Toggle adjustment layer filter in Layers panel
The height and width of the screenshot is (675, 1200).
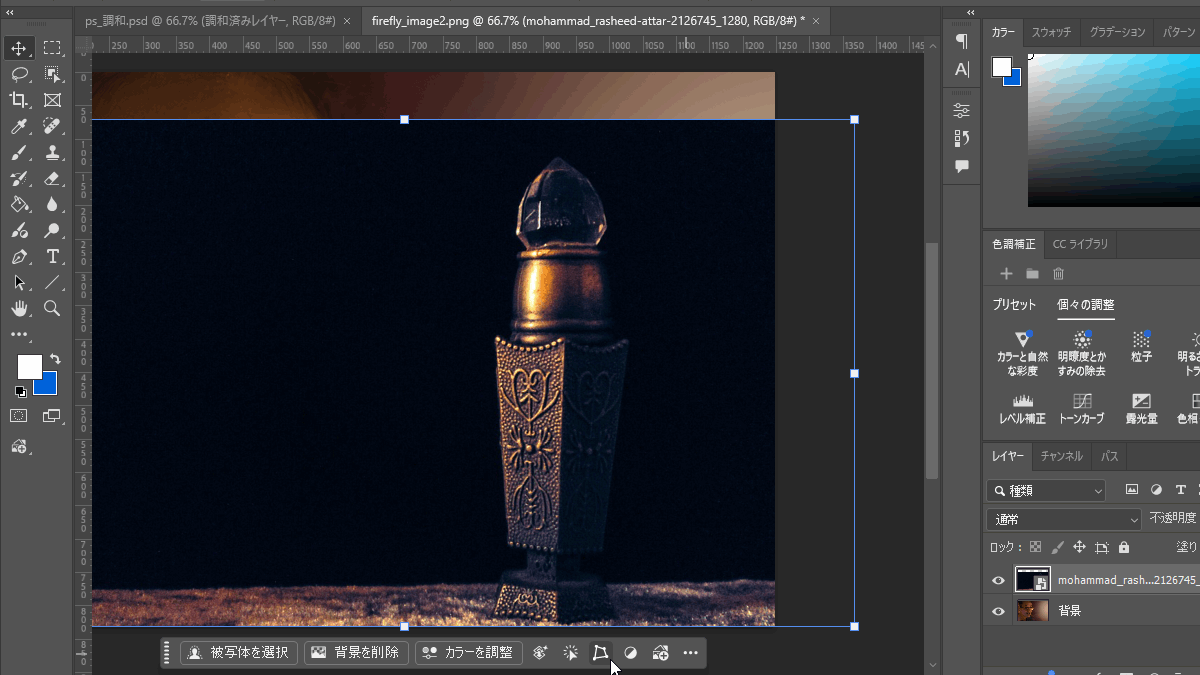[x=1156, y=490]
